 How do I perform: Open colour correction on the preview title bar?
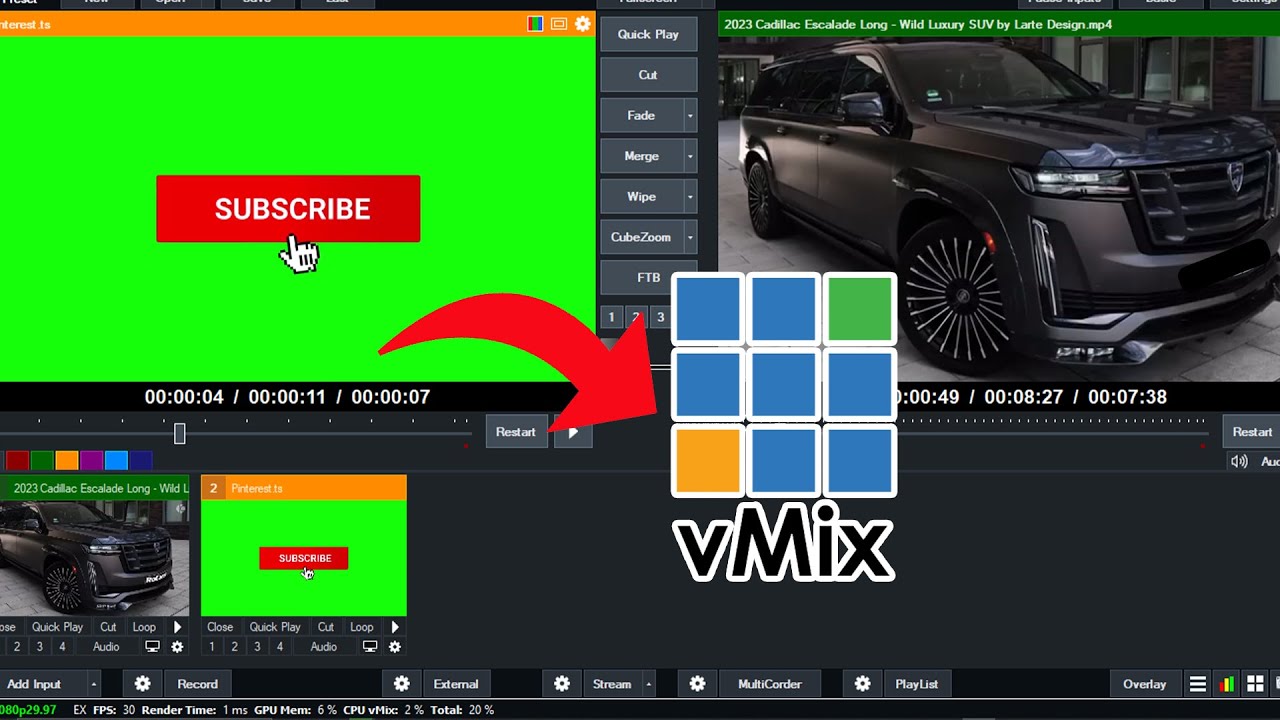click(x=535, y=24)
